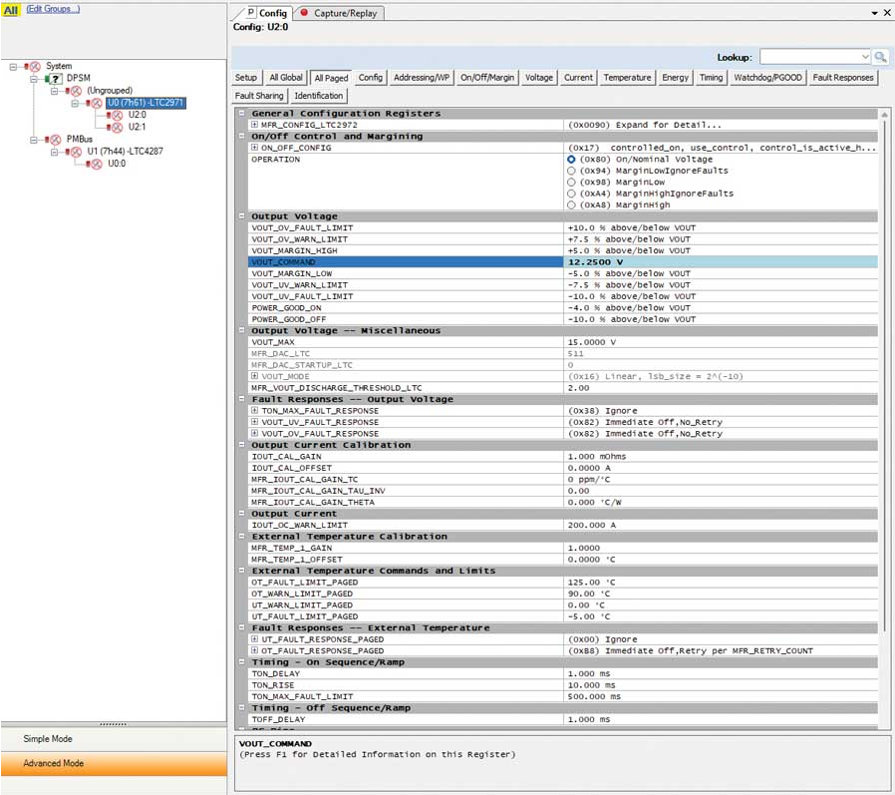Image resolution: width=895 pixels, height=795 pixels.
Task: Click the System node status icon
Action: tap(34, 67)
